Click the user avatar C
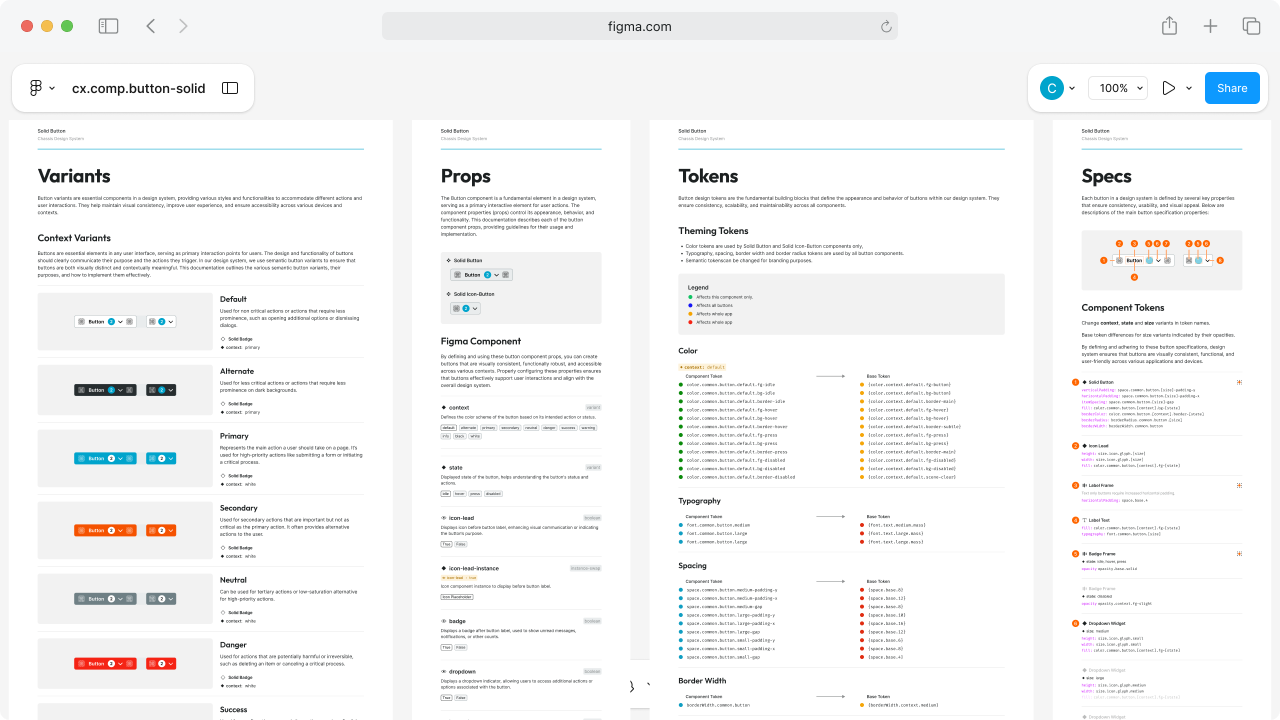This screenshot has width=1280, height=720. (1051, 88)
